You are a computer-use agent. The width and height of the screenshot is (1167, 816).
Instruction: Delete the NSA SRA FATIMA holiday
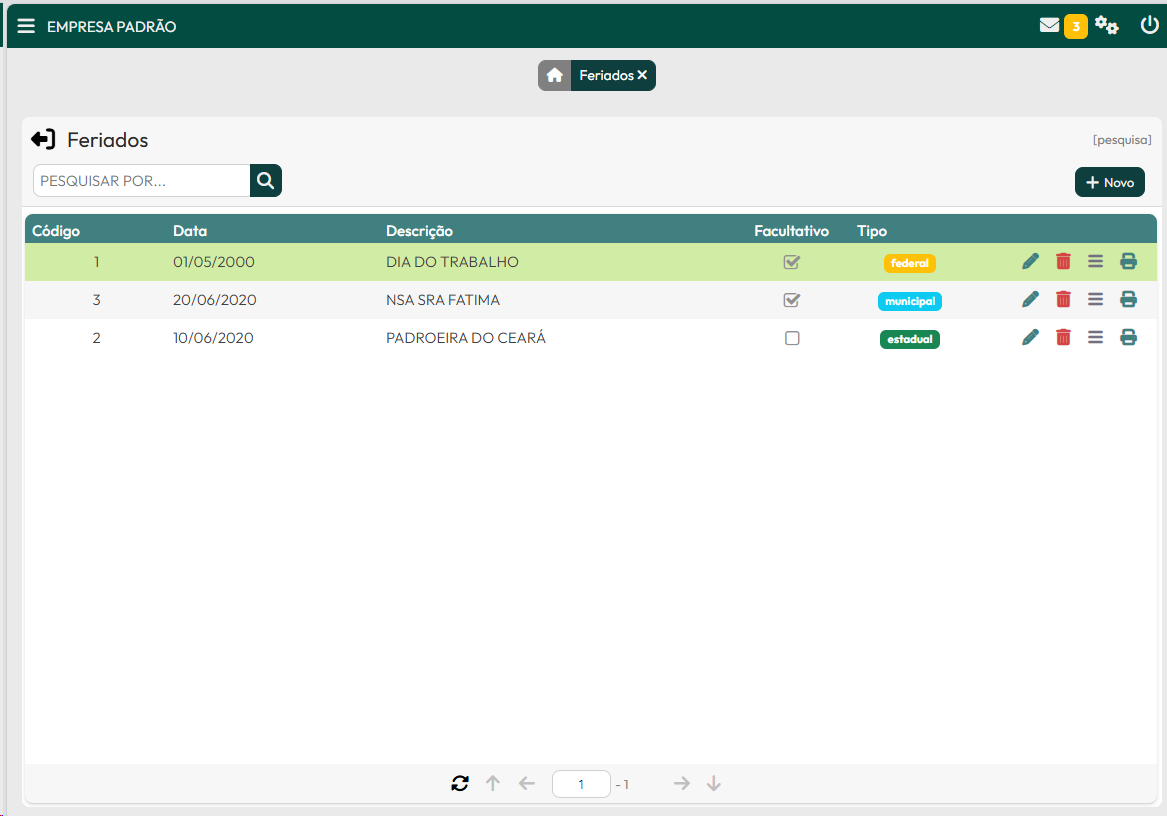click(x=1063, y=300)
